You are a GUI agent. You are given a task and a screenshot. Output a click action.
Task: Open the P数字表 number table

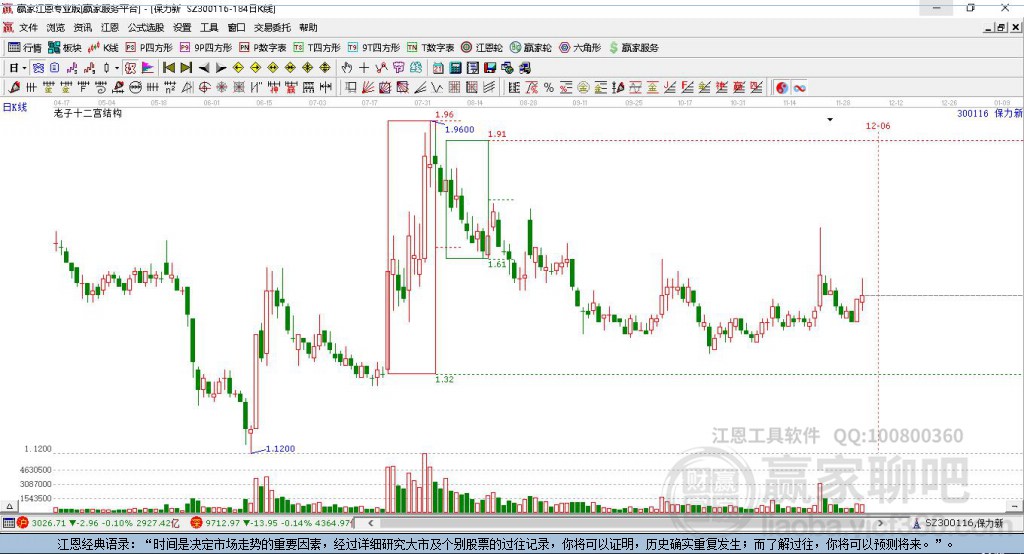coord(263,48)
